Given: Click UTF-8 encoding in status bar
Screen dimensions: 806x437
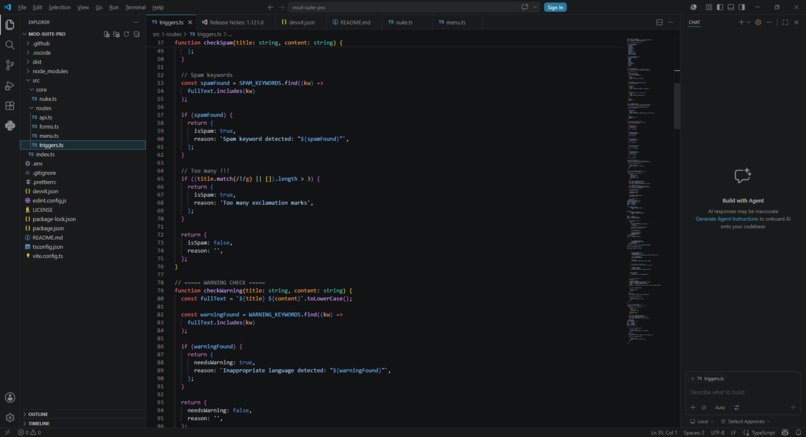Looking at the screenshot, I should pyautogui.click(x=718, y=432).
